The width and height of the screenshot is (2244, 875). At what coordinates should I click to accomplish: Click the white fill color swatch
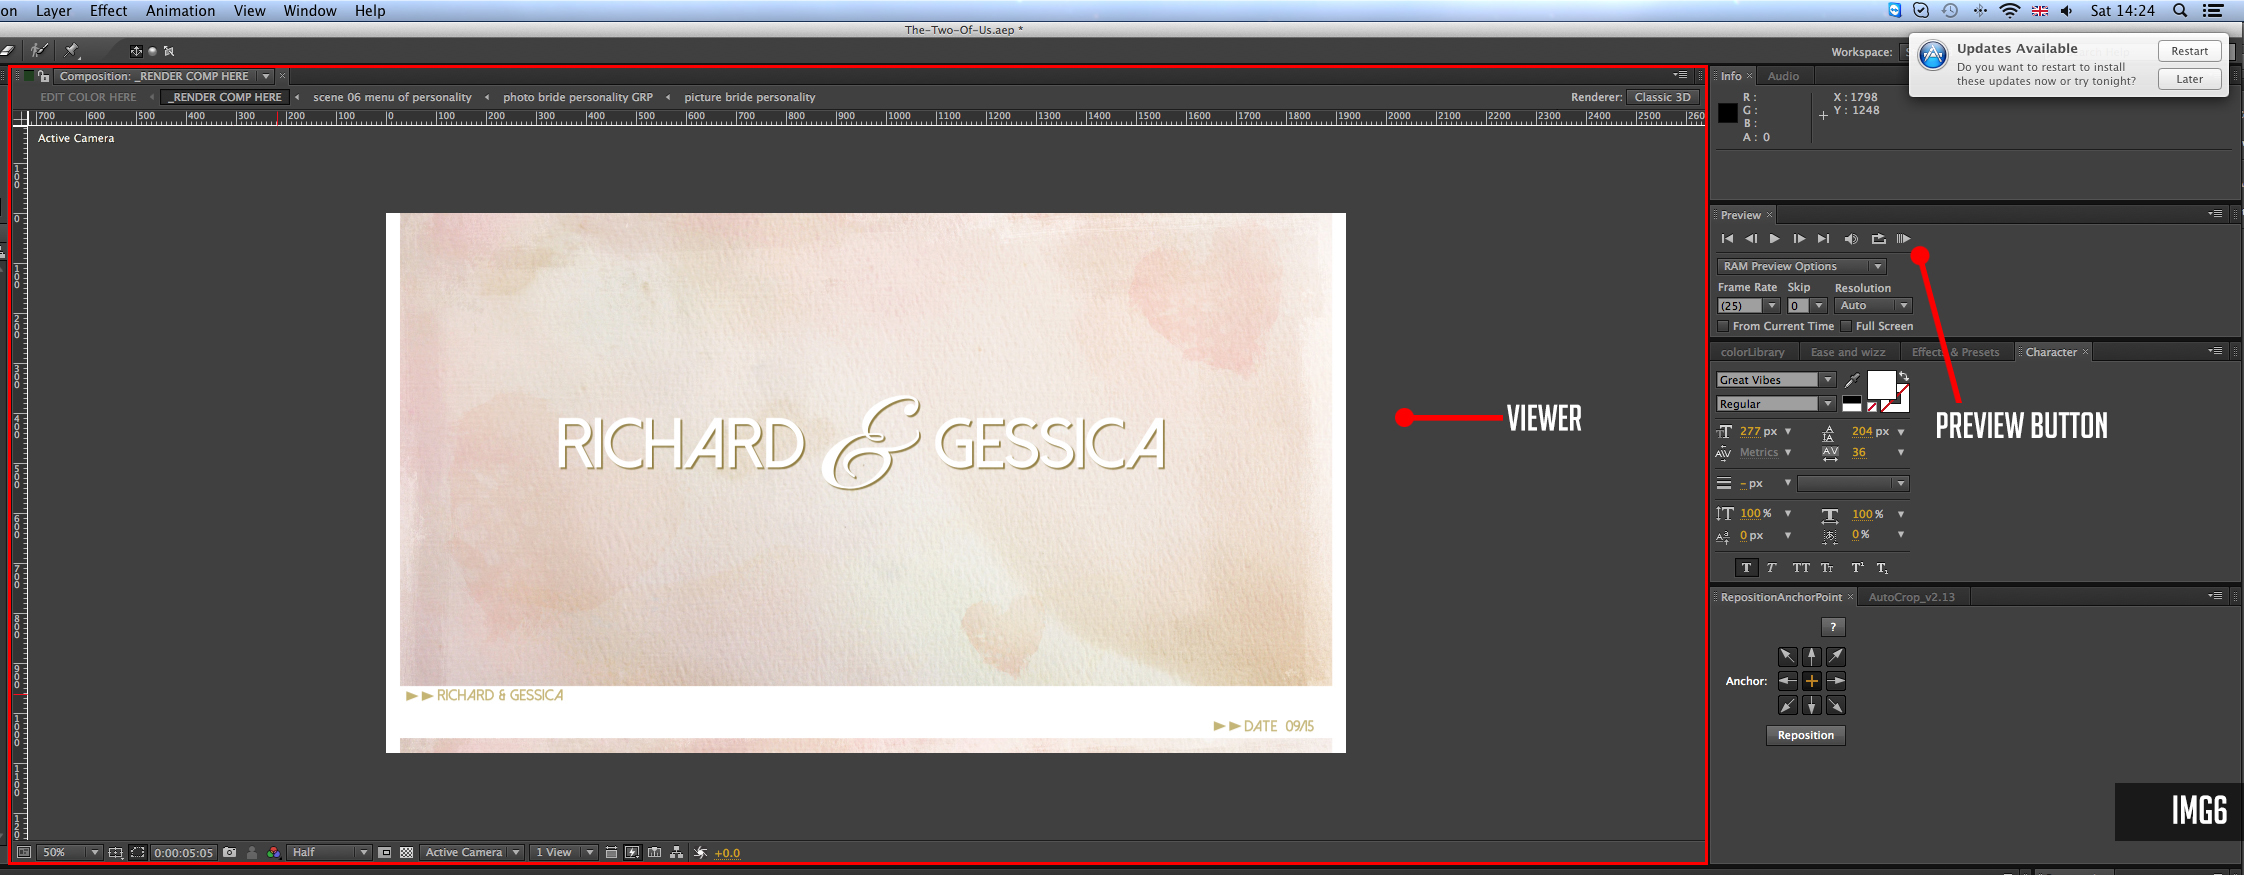(x=1881, y=384)
